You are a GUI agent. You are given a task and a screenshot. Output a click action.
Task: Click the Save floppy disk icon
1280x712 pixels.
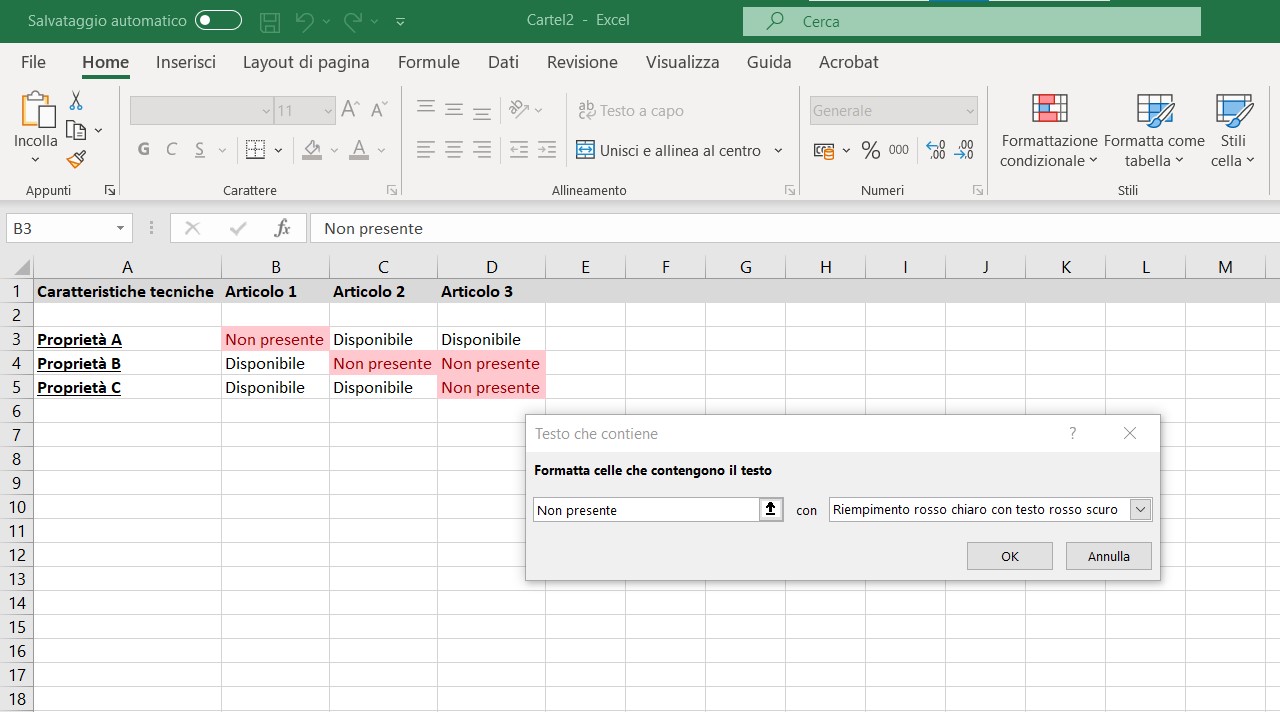(x=269, y=21)
